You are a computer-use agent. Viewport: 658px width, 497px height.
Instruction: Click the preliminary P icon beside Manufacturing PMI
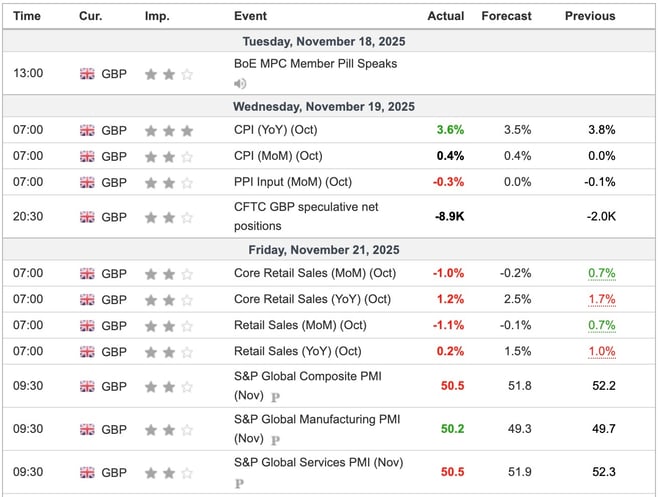tap(275, 439)
